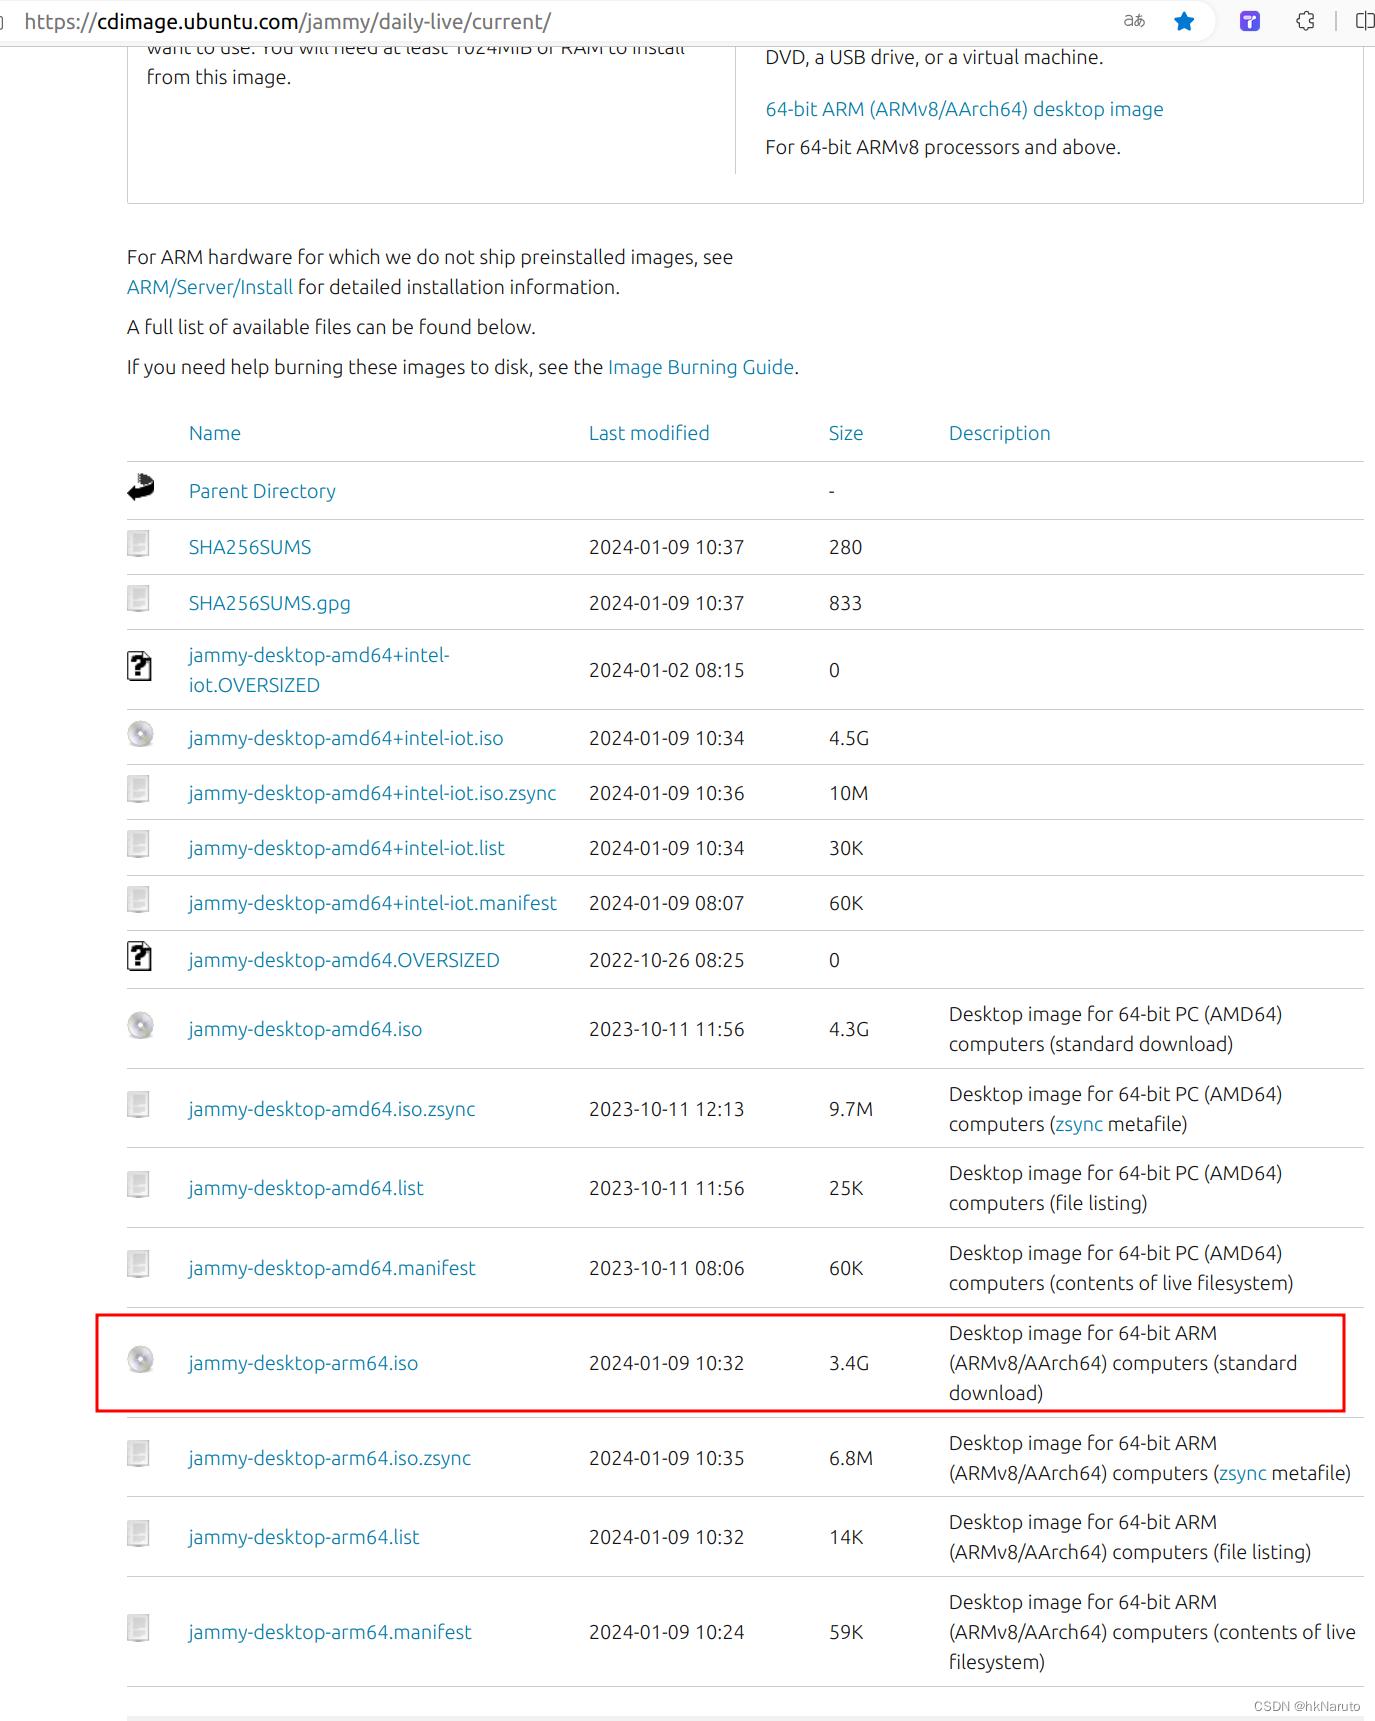This screenshot has width=1375, height=1721.
Task: Sort listing by Description column header
Action: click(x=1000, y=433)
